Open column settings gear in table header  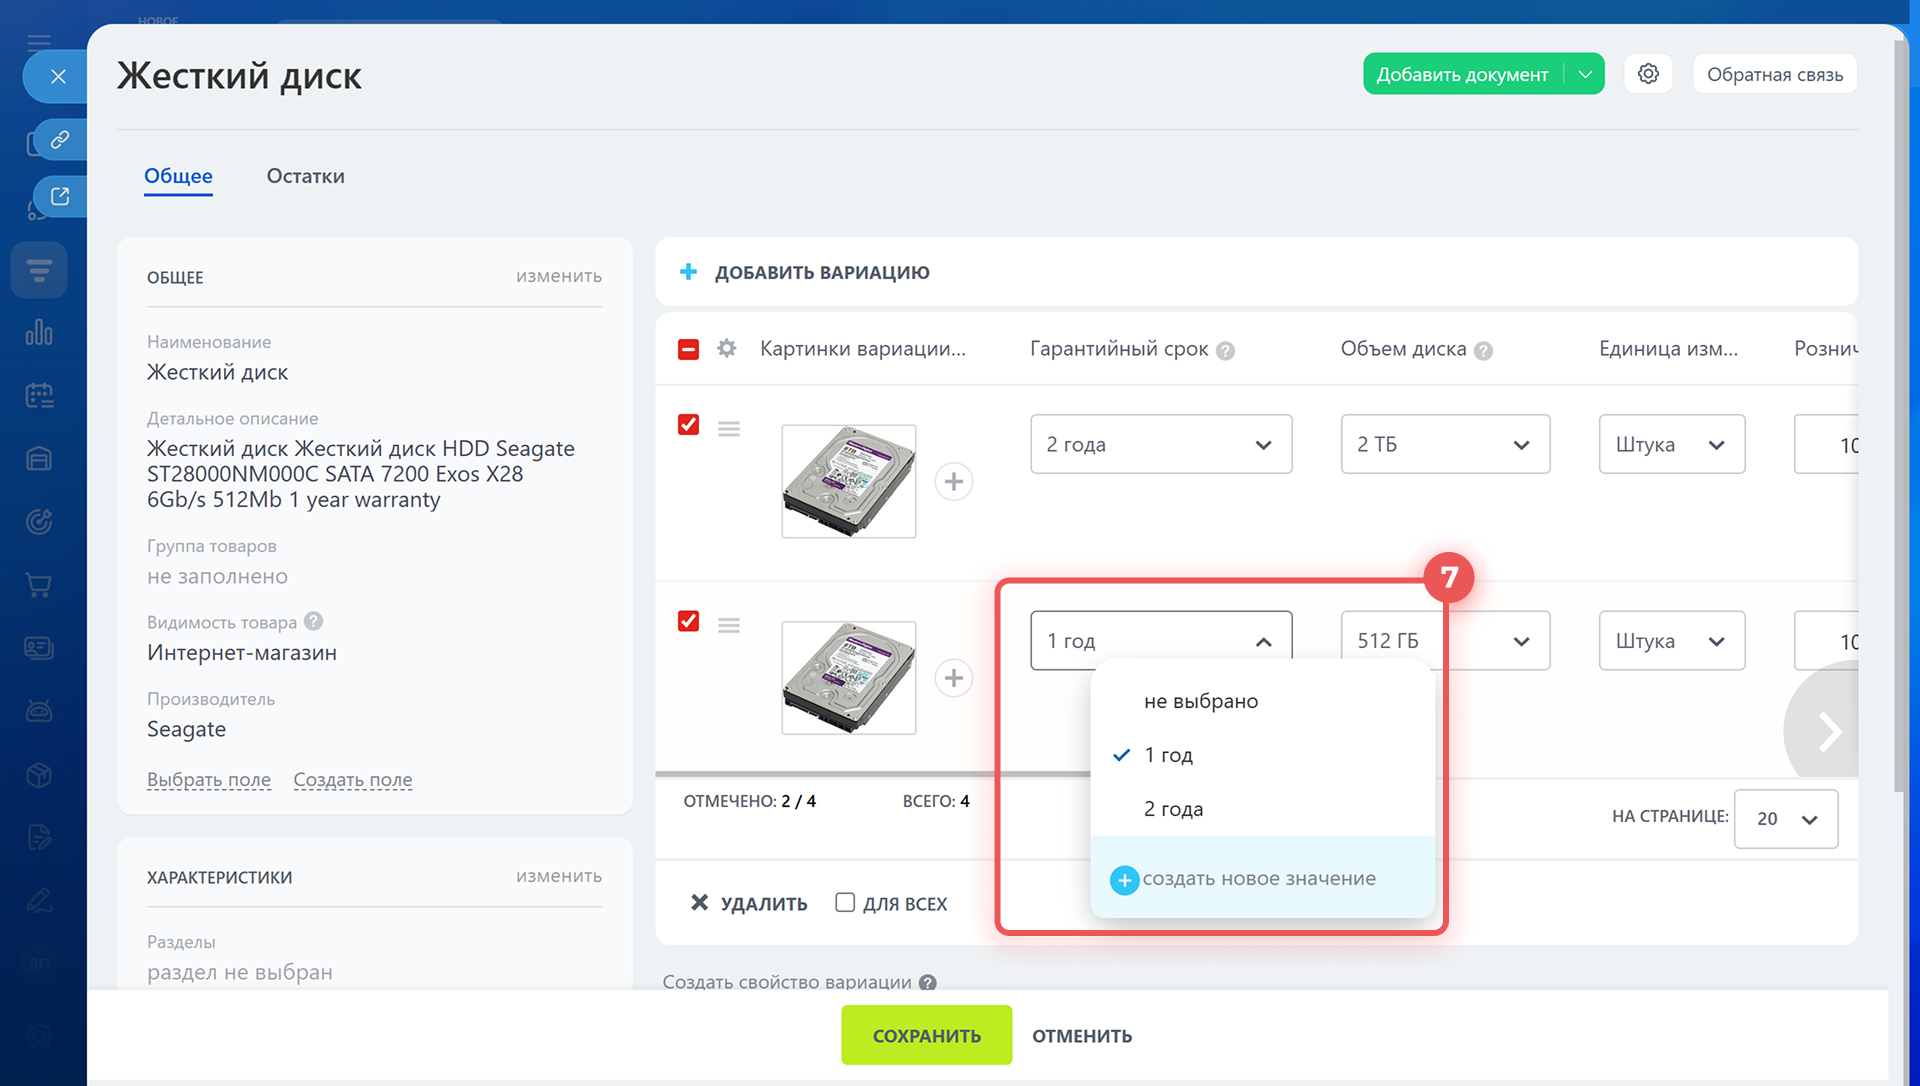point(727,349)
